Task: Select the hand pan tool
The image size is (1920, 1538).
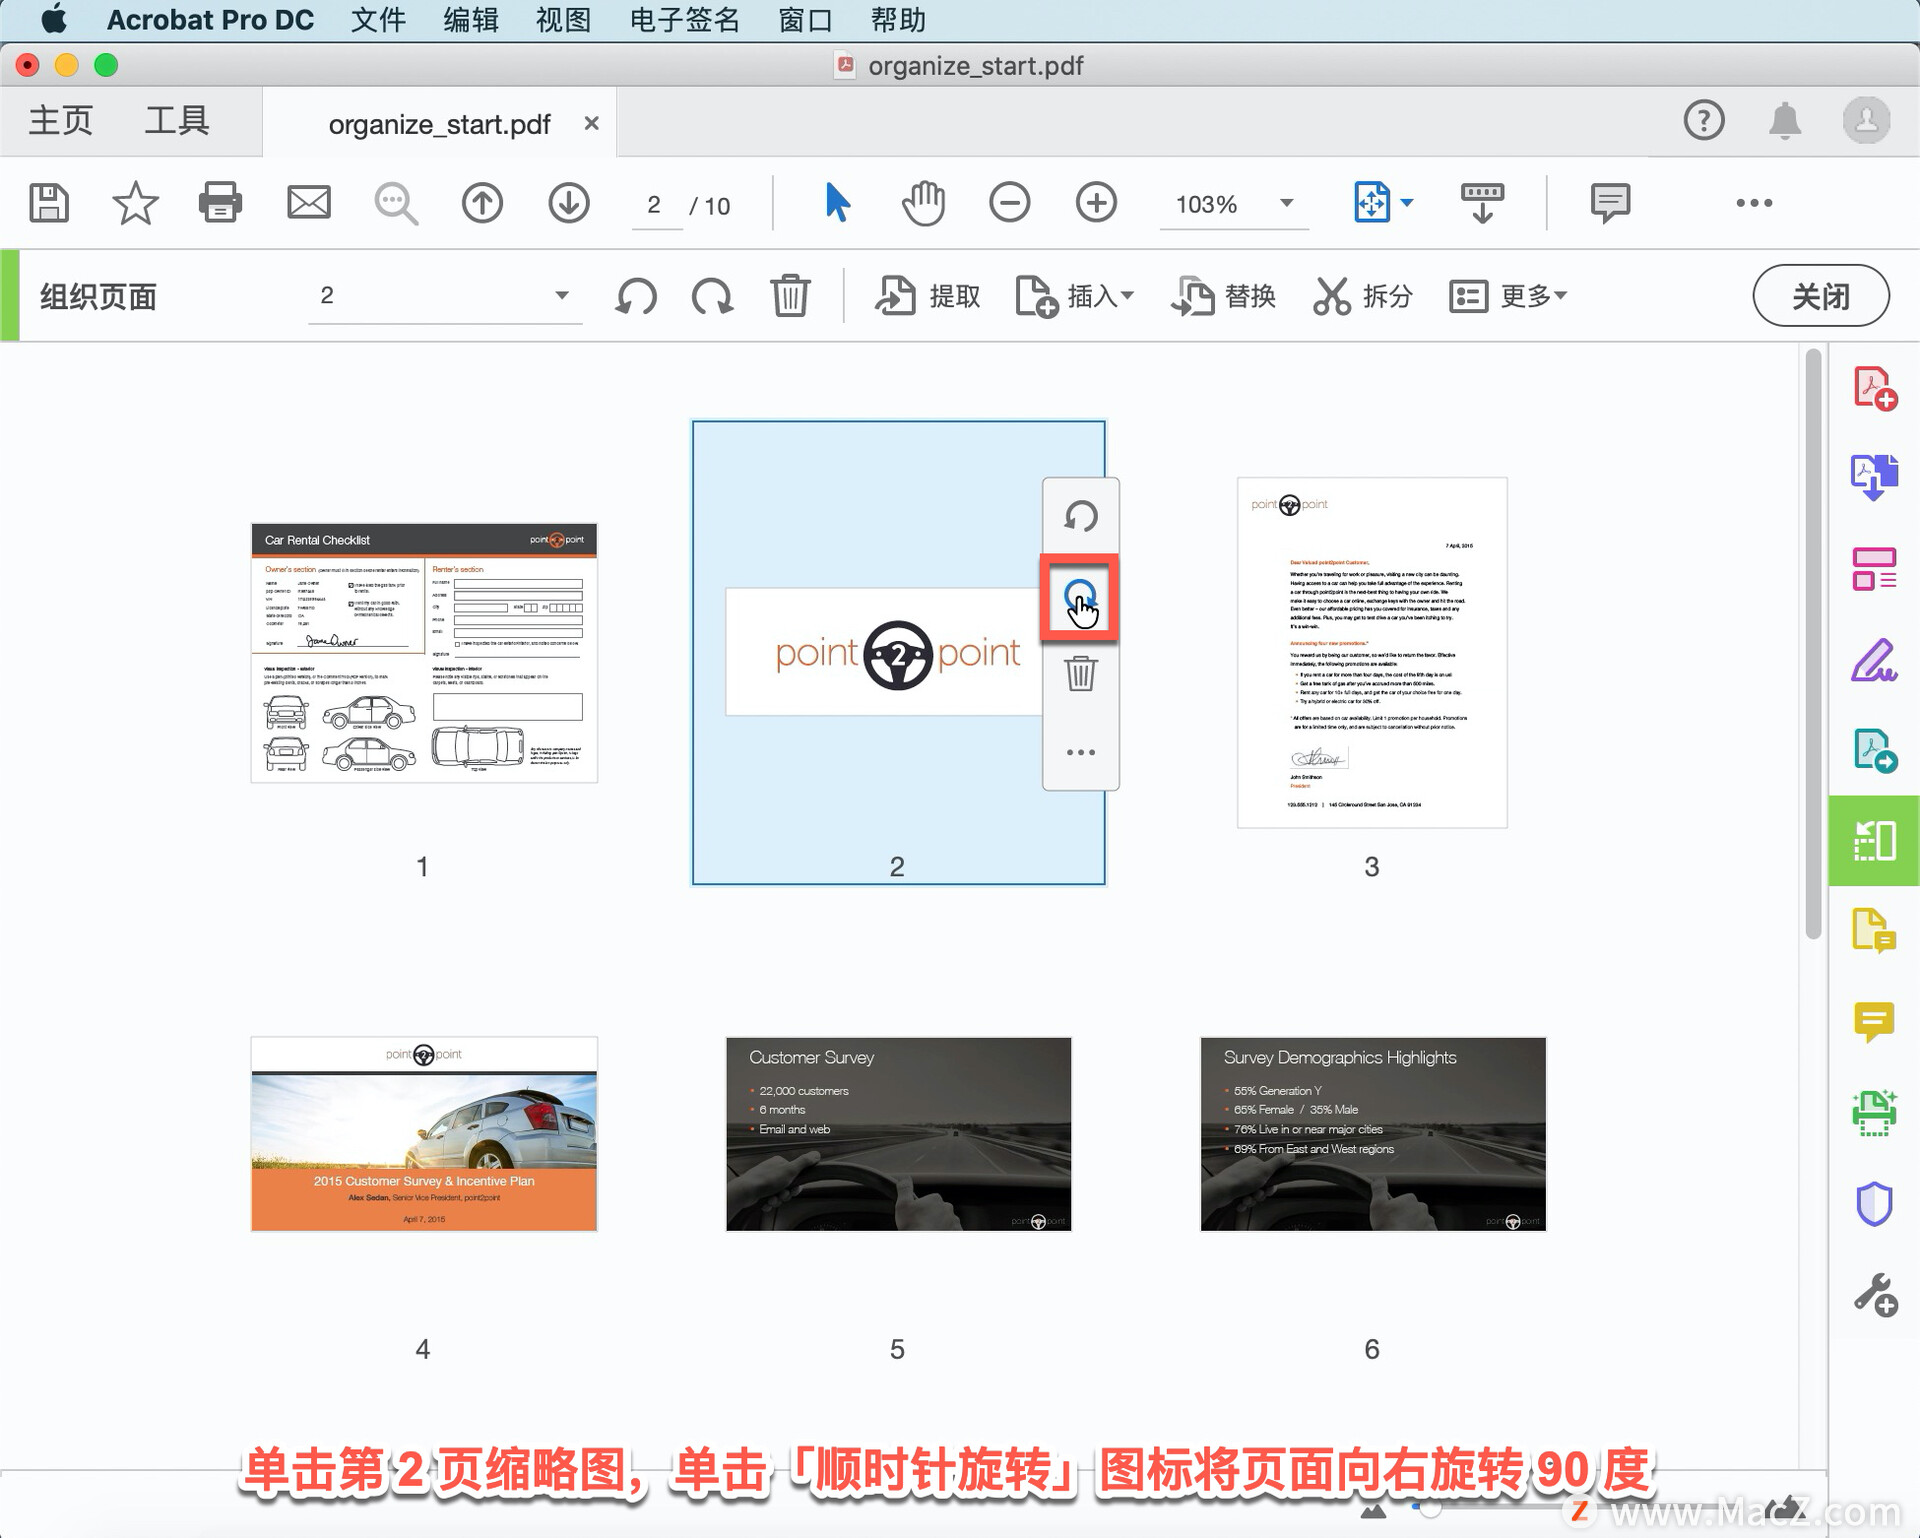Action: pyautogui.click(x=922, y=204)
